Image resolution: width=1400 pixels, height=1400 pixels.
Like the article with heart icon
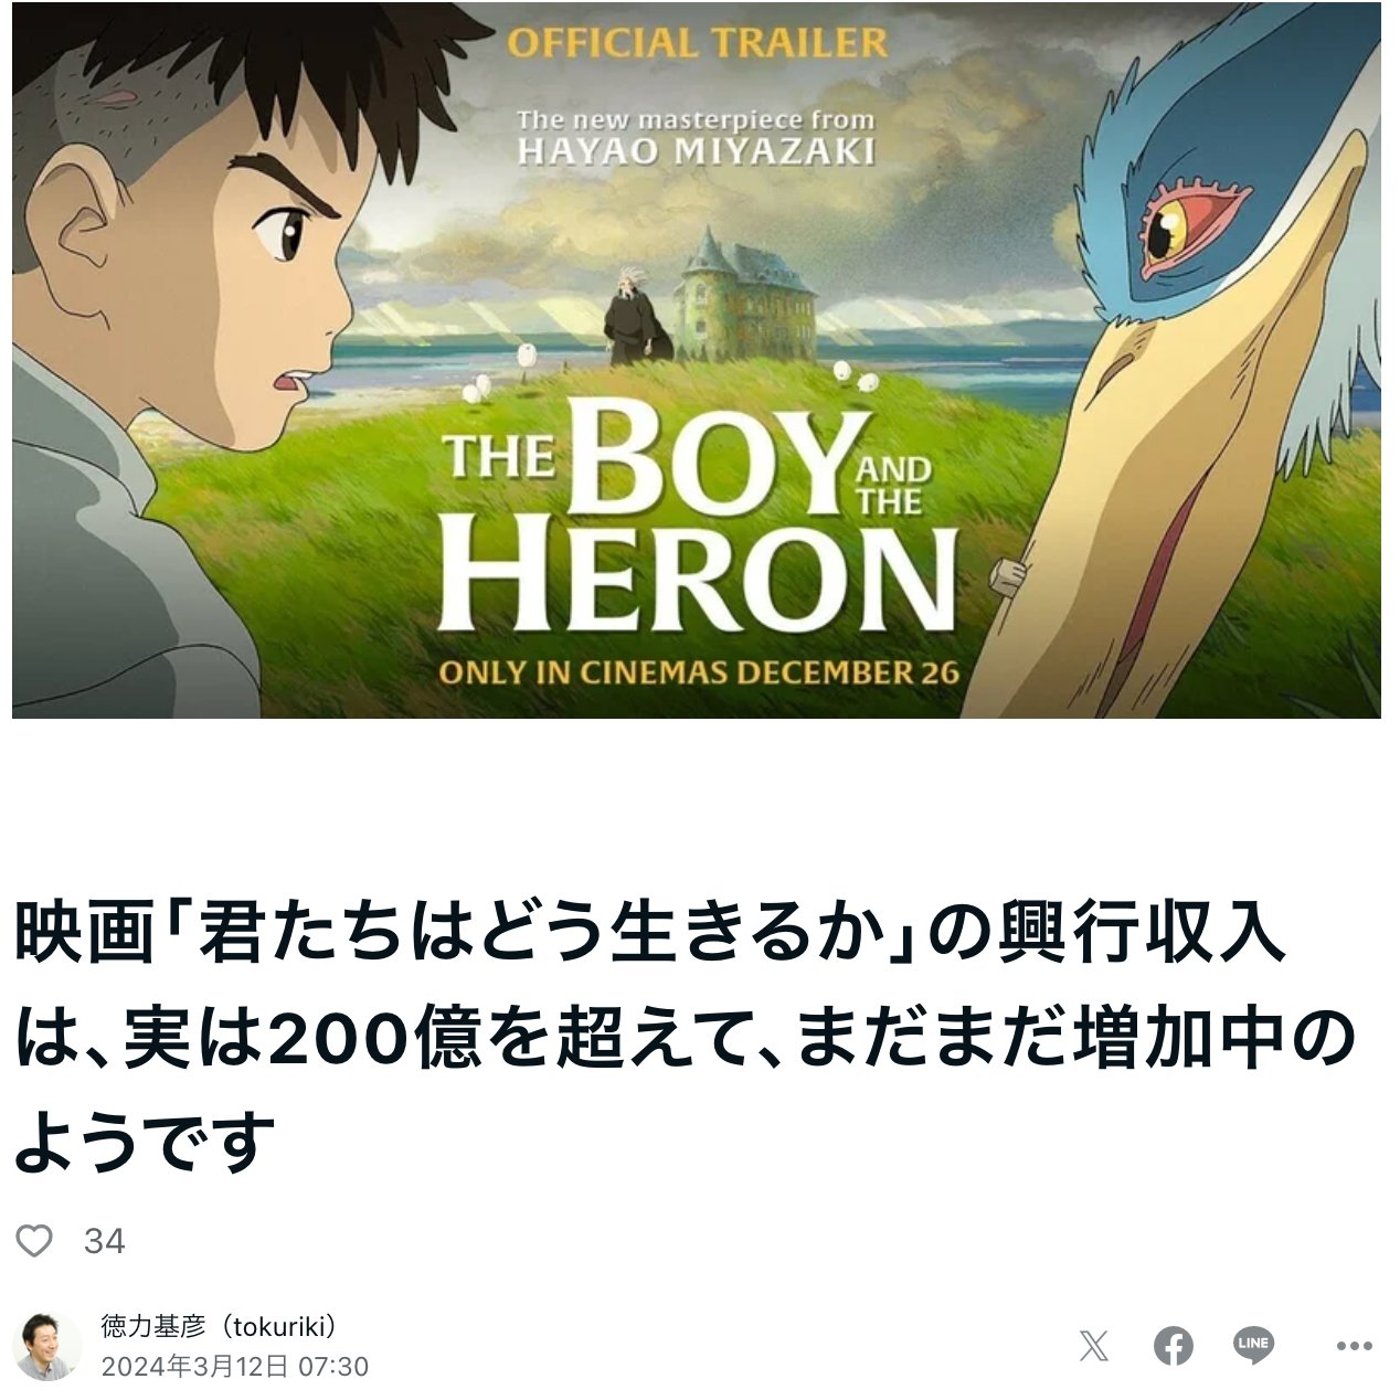tap(35, 1241)
